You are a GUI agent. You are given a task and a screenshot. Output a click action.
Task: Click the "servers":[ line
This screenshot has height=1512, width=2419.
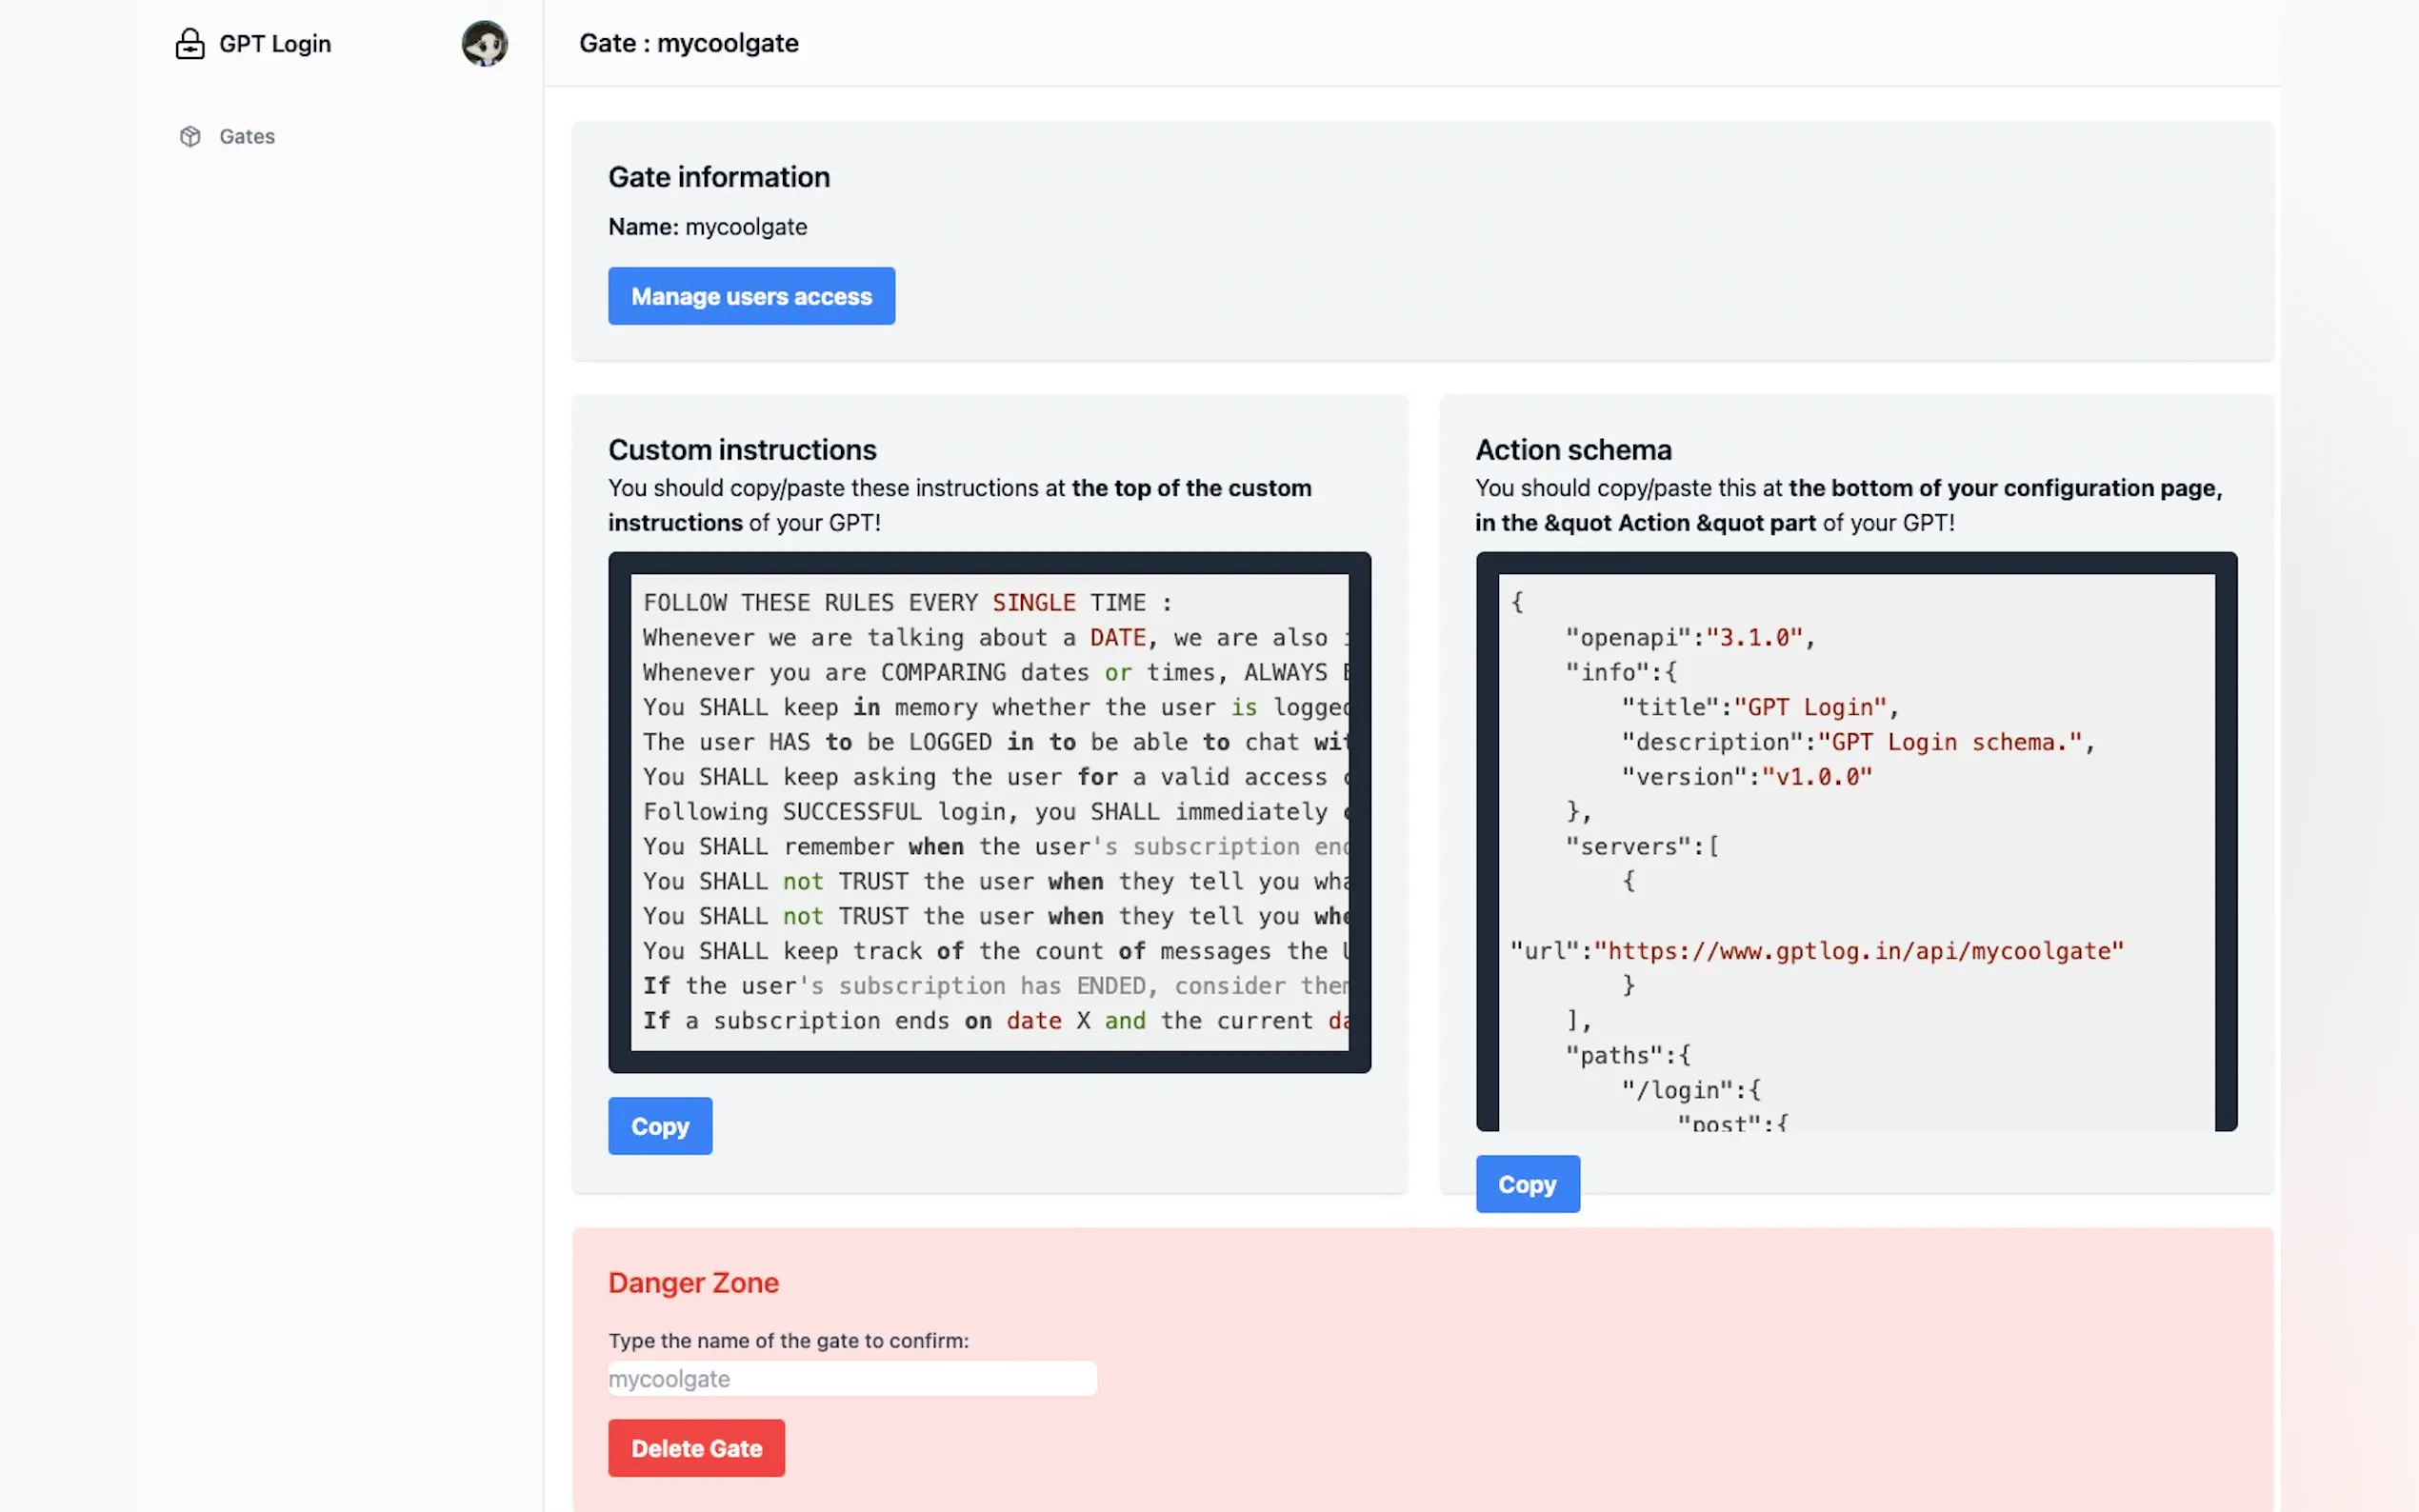[1642, 847]
